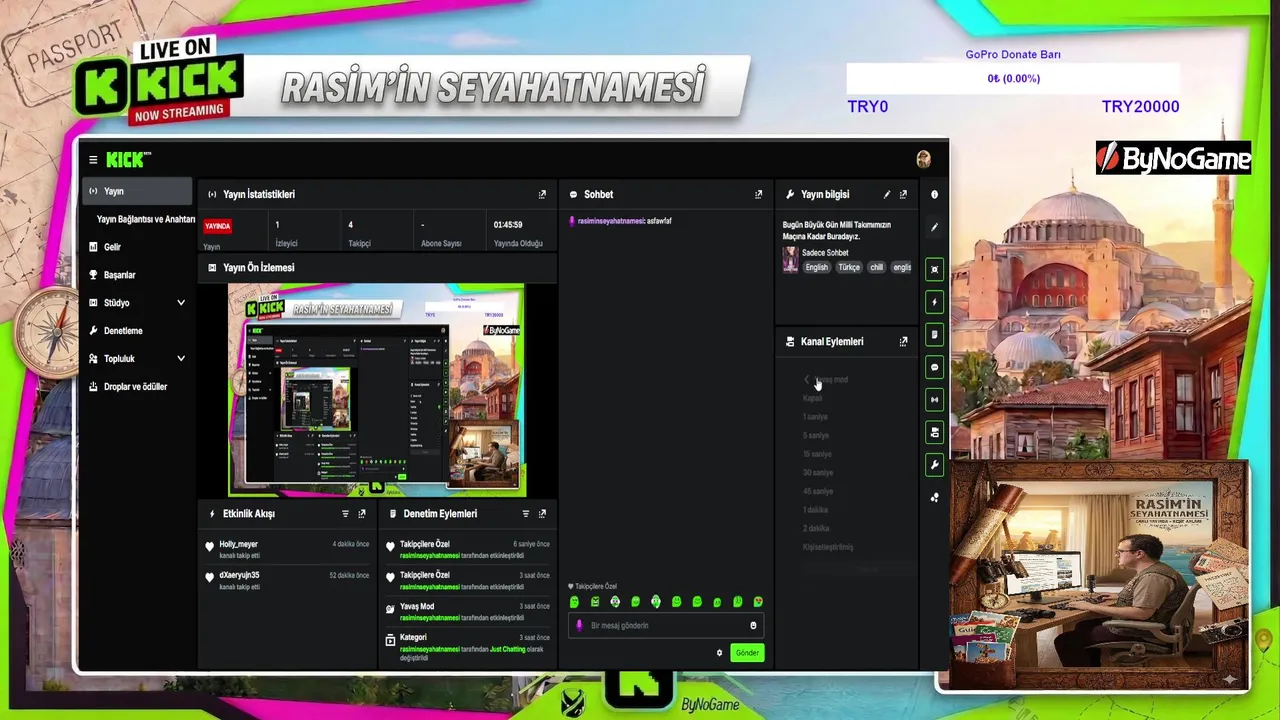Select 45 saniye slow mode option
Viewport: 1280px width, 720px height.
818,492
